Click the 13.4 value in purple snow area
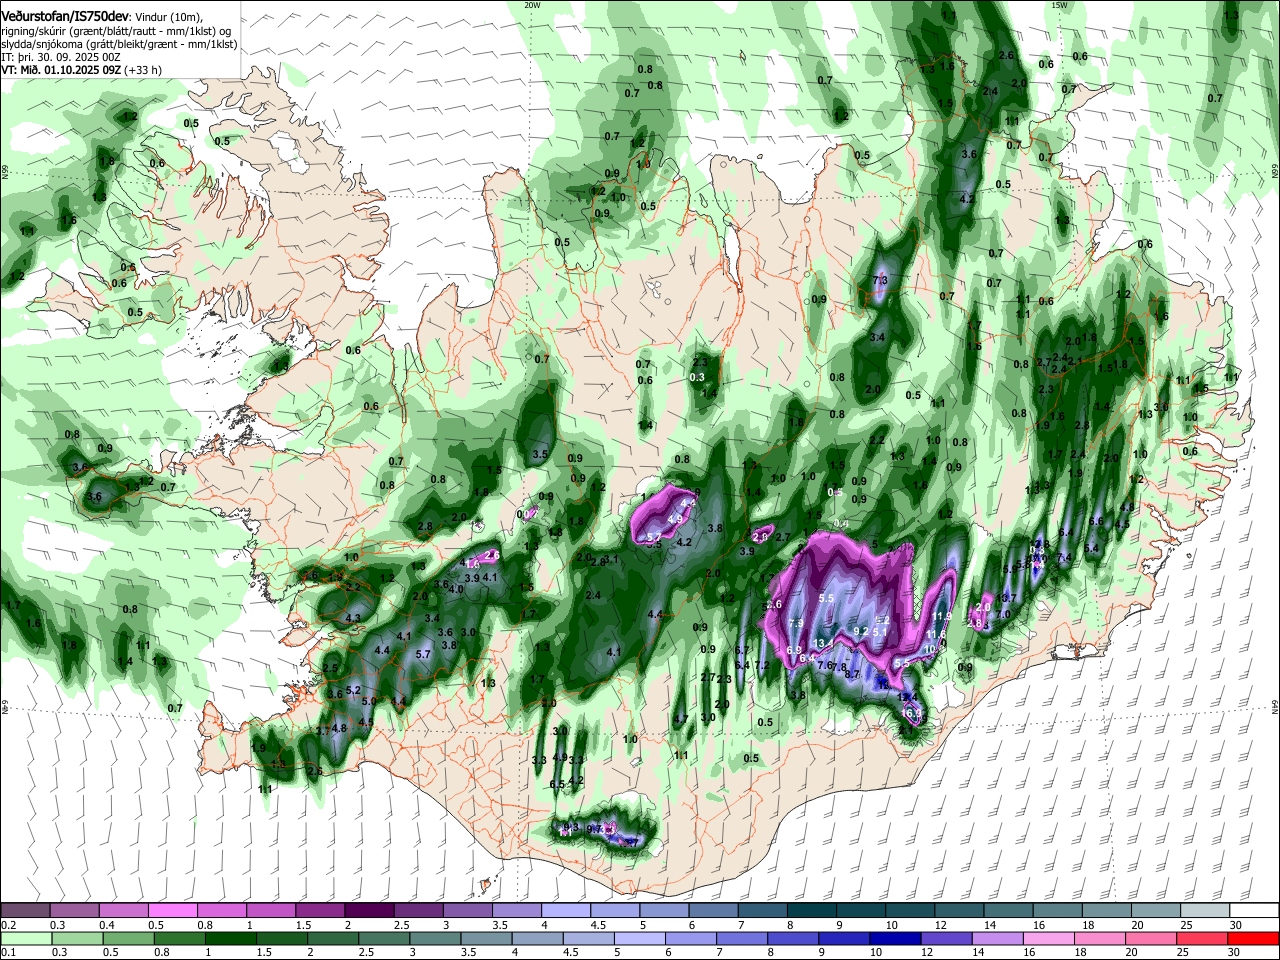The image size is (1280, 960). click(824, 643)
